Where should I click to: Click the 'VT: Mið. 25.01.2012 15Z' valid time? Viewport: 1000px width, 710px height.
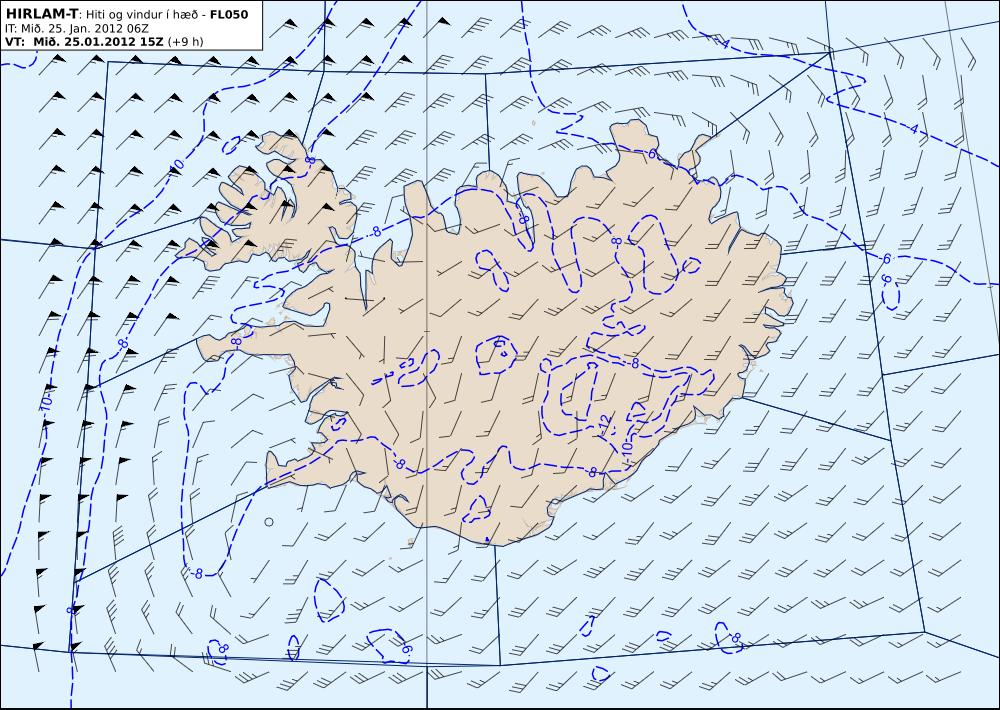(x=85, y=41)
